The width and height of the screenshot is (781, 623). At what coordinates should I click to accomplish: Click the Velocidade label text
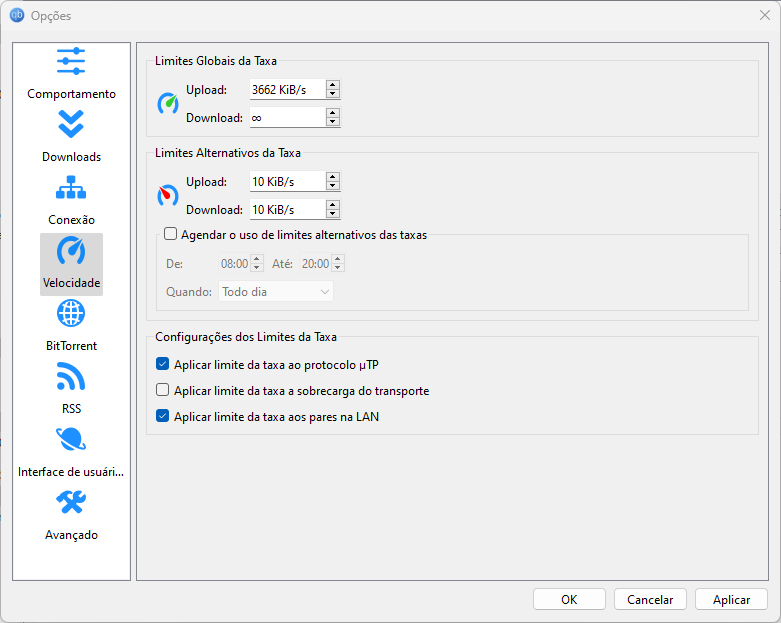[x=71, y=283]
